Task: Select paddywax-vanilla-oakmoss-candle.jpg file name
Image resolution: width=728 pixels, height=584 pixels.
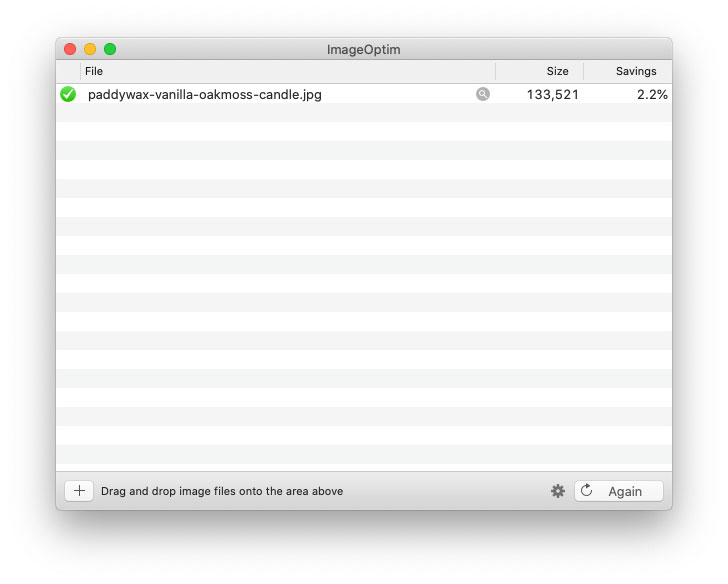Action: pos(205,95)
